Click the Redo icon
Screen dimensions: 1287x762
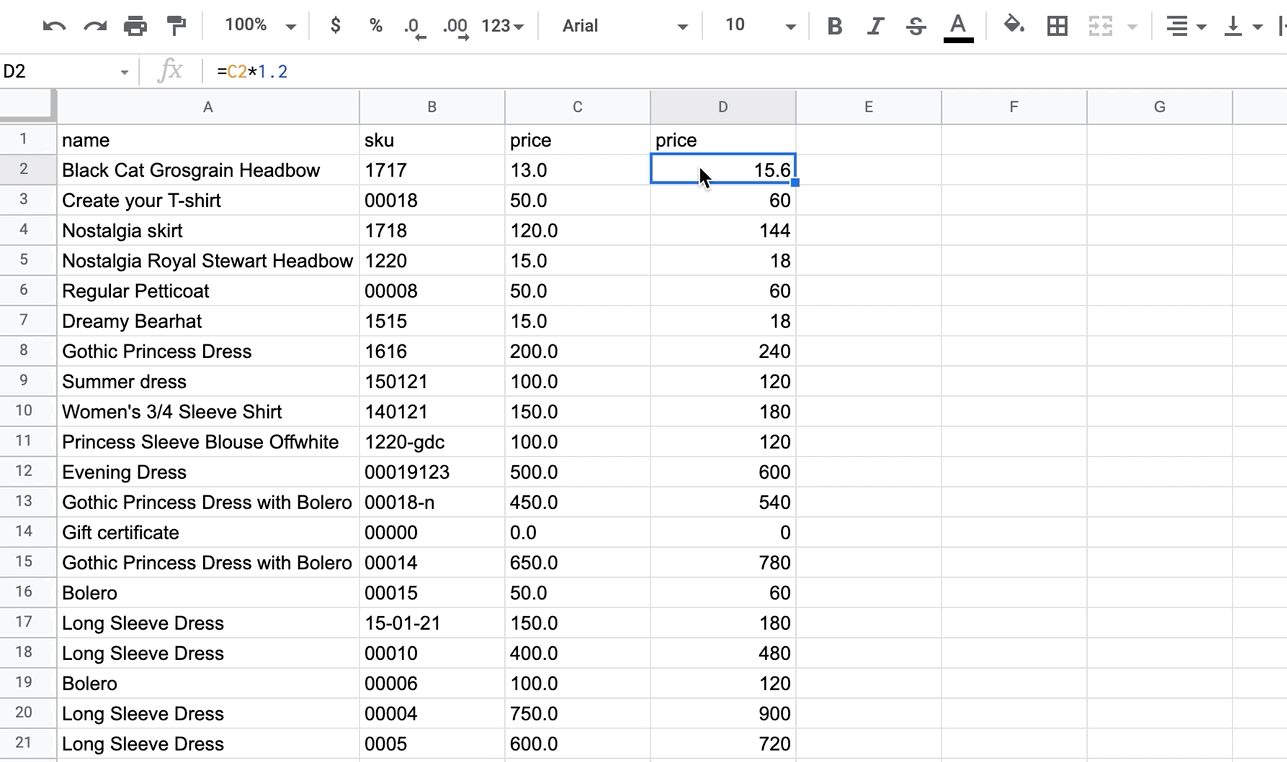pyautogui.click(x=95, y=26)
